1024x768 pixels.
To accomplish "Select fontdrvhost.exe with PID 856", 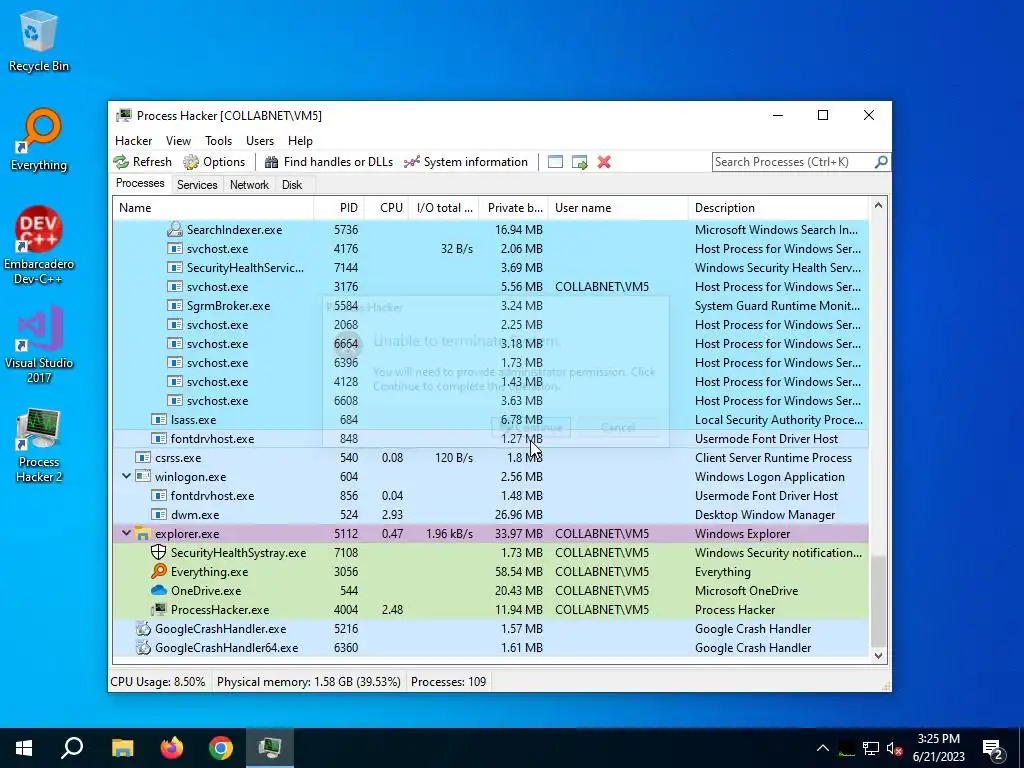I will tap(491, 496).
